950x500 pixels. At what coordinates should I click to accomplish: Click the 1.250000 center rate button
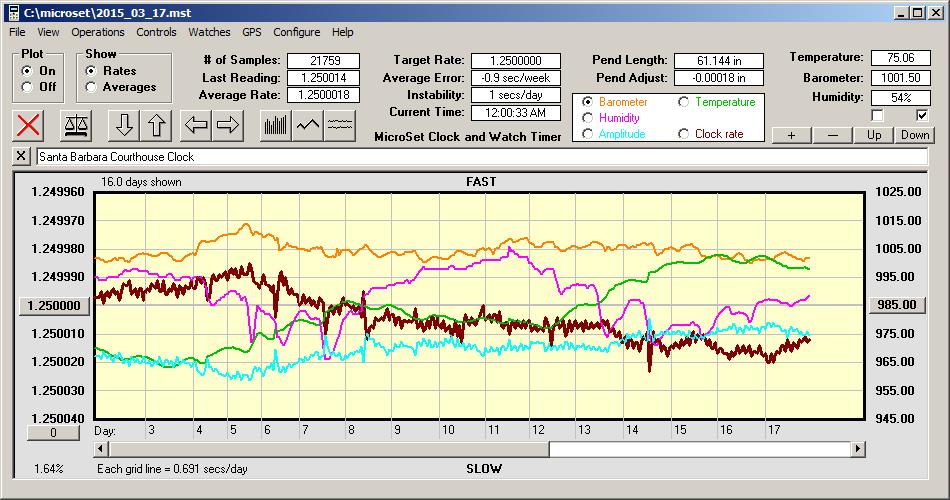click(55, 305)
